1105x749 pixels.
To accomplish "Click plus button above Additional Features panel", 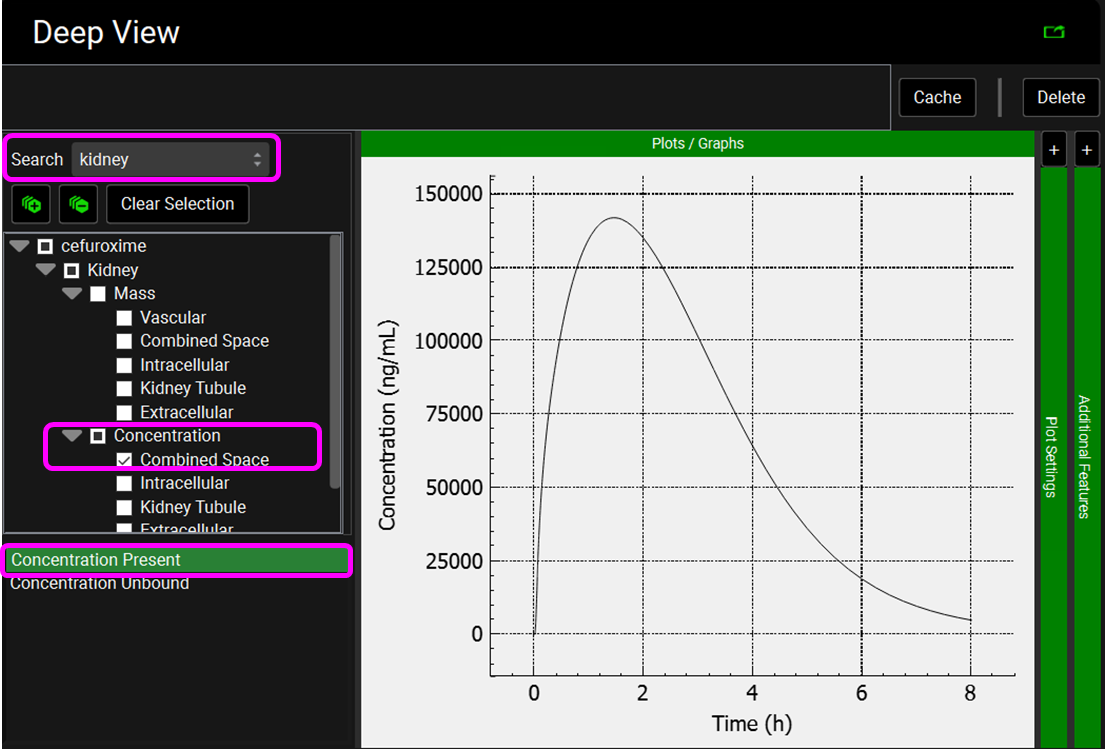I will tap(1087, 150).
